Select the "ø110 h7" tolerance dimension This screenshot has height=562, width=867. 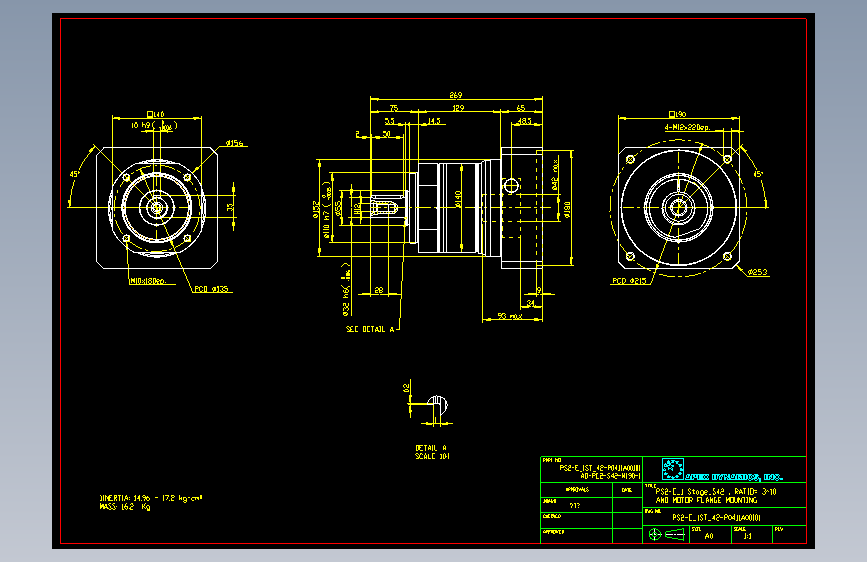328,210
